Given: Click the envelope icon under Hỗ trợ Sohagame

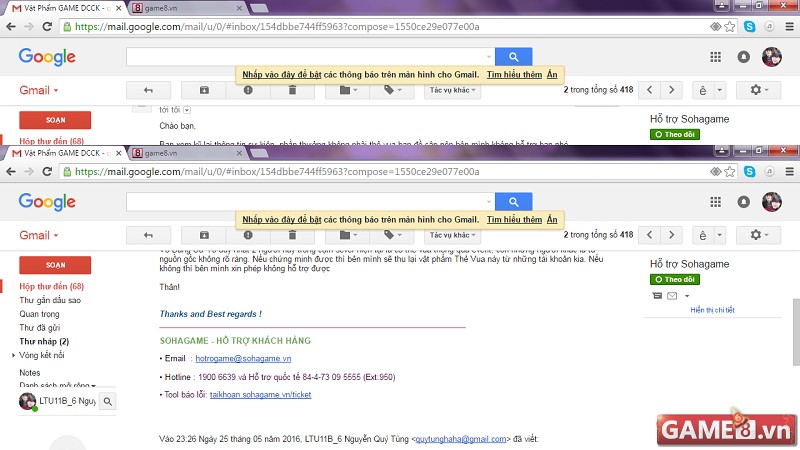Looking at the screenshot, I should tap(672, 296).
